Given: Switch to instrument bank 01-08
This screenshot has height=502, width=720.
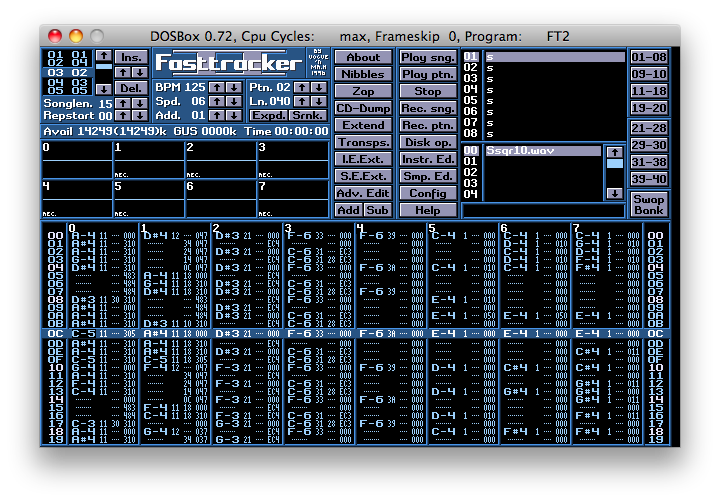Looking at the screenshot, I should 649,57.
